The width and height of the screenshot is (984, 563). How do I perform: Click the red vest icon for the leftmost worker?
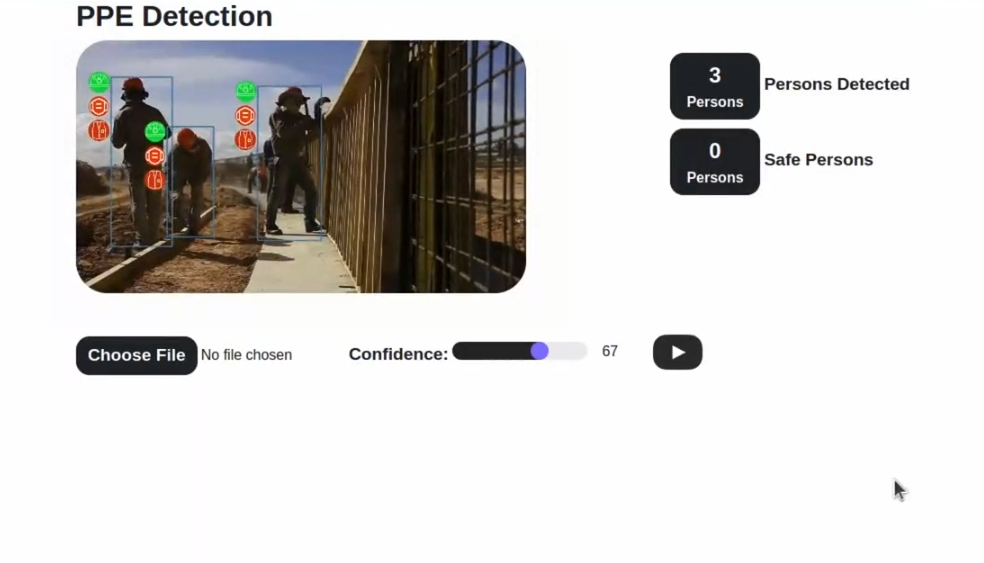point(99,131)
